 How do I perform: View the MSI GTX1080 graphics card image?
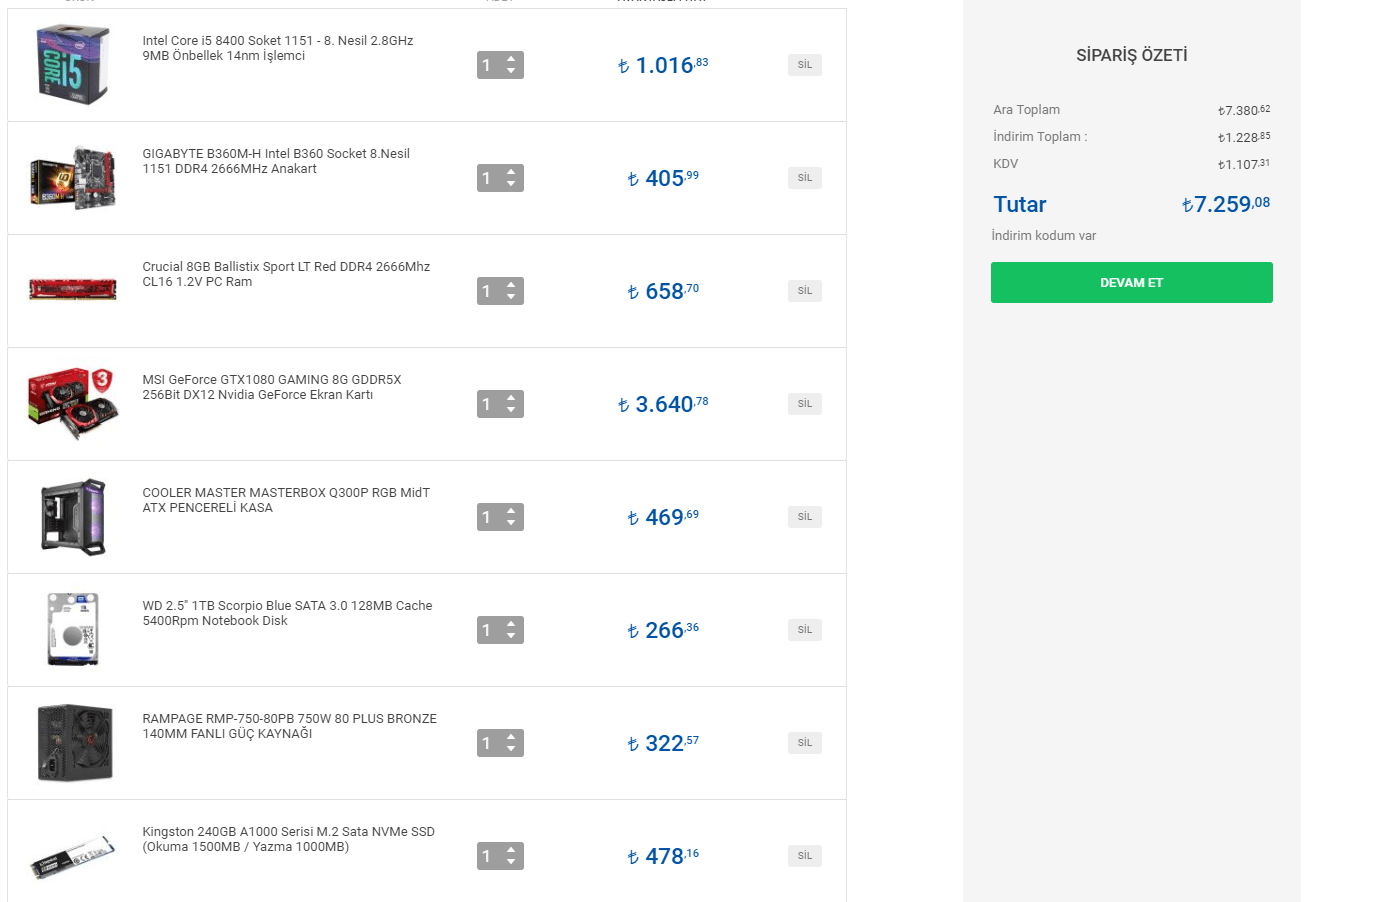[72, 404]
